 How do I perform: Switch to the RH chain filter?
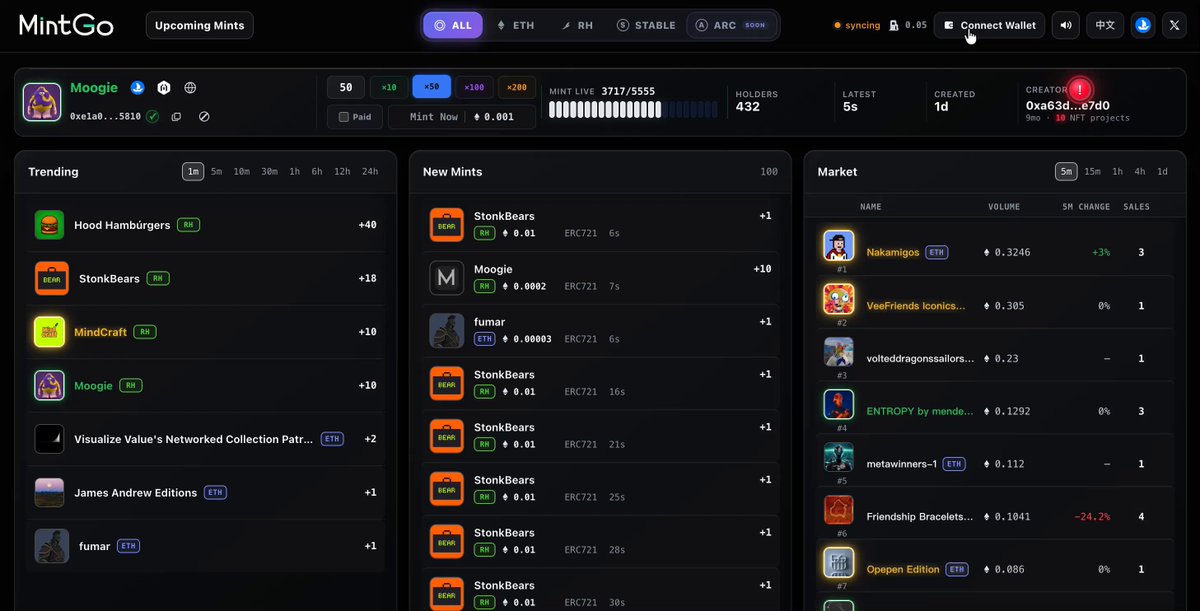[576, 25]
